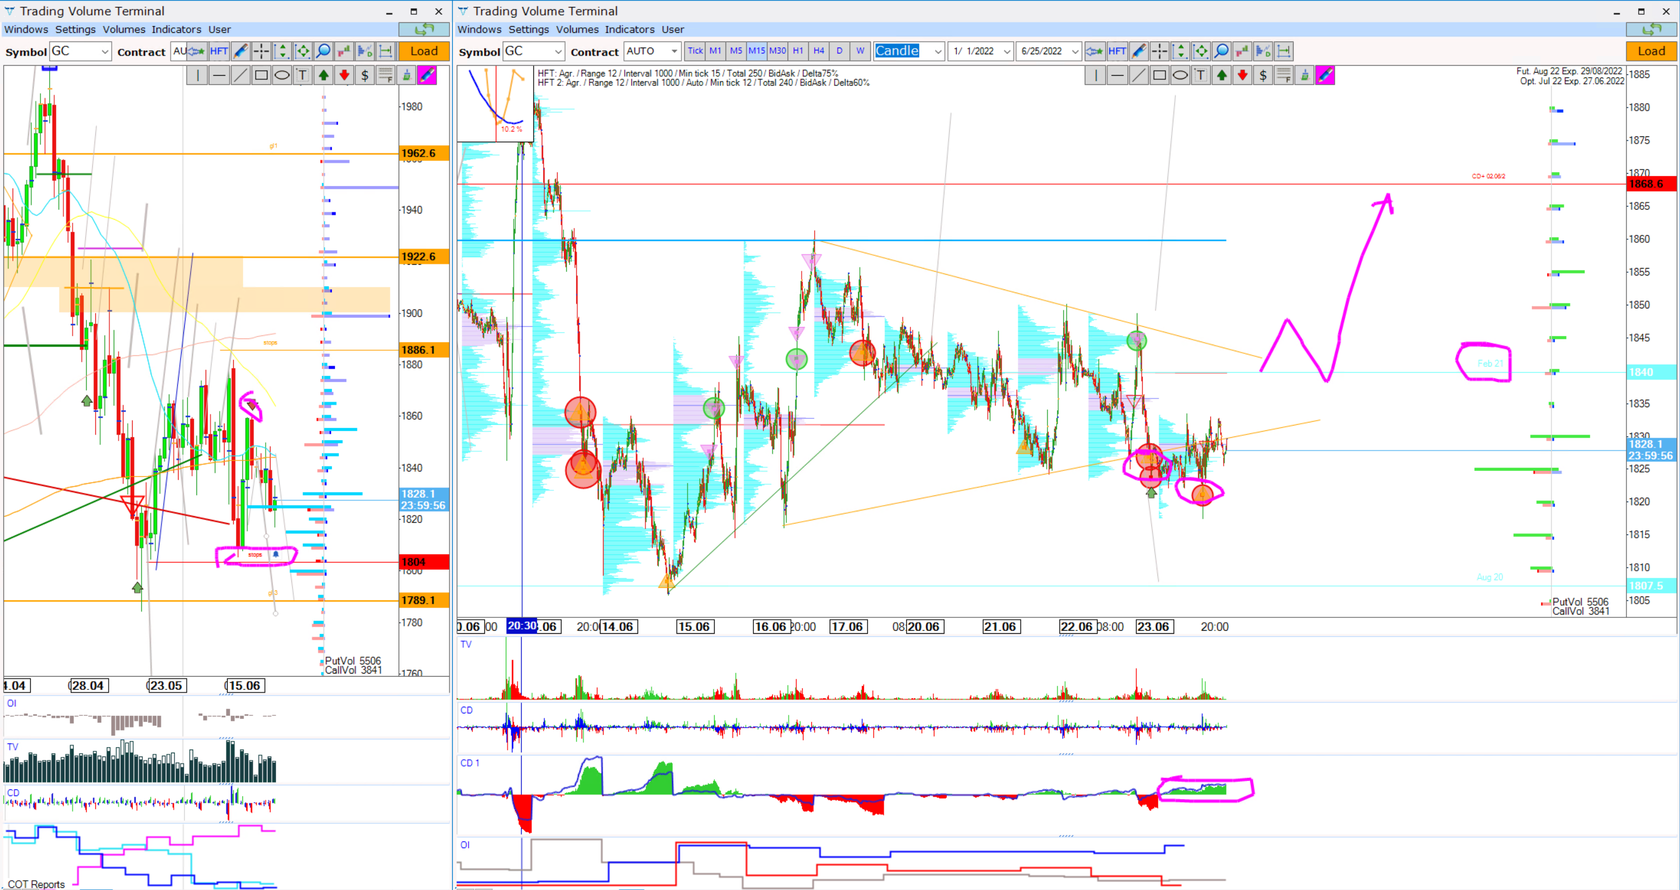Select diagonal trend line tool in right window
This screenshot has width=1680, height=890.
coord(1138,75)
